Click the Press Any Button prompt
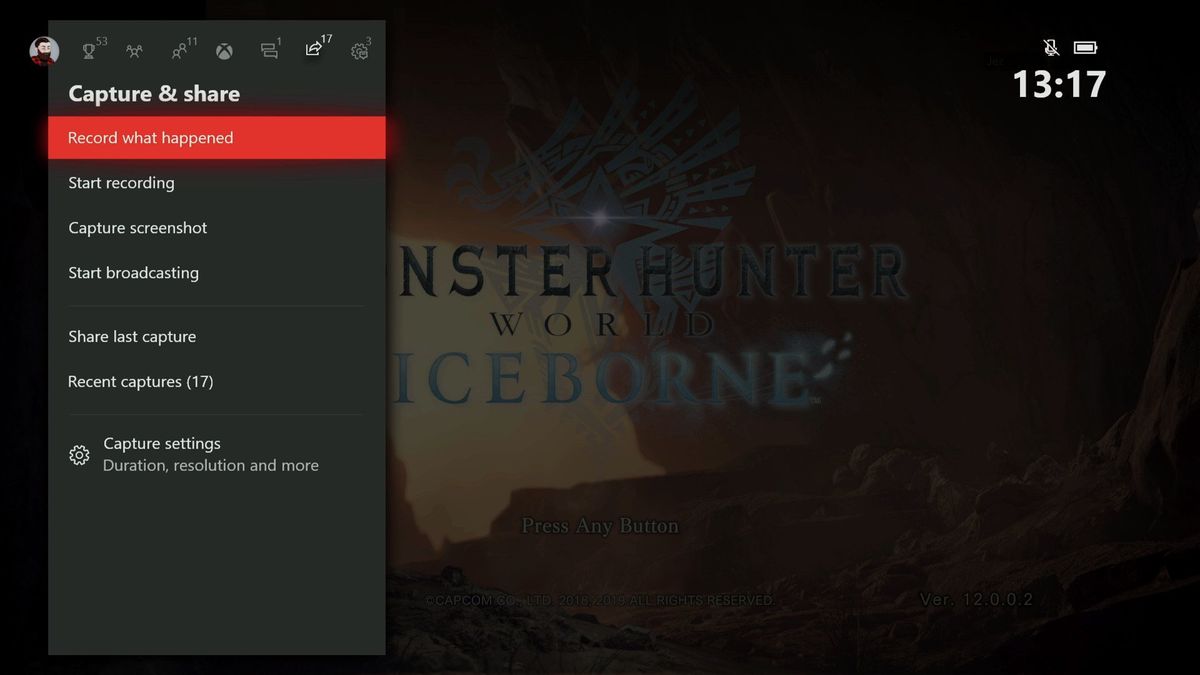This screenshot has width=1200, height=675. 598,525
